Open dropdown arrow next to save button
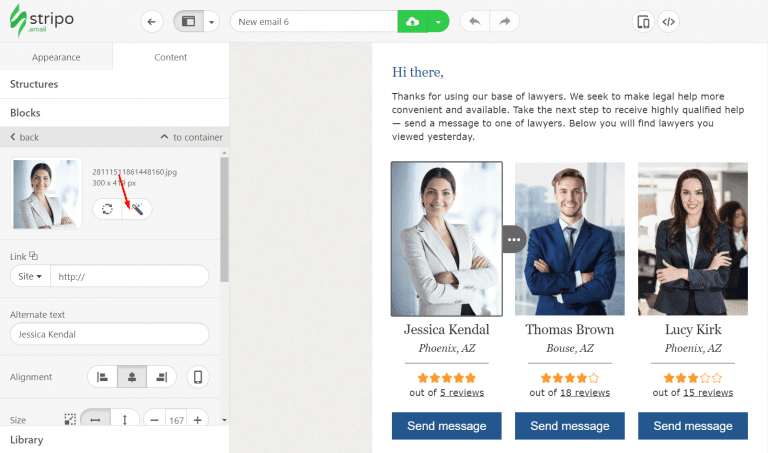The width and height of the screenshot is (768, 453). pos(438,22)
